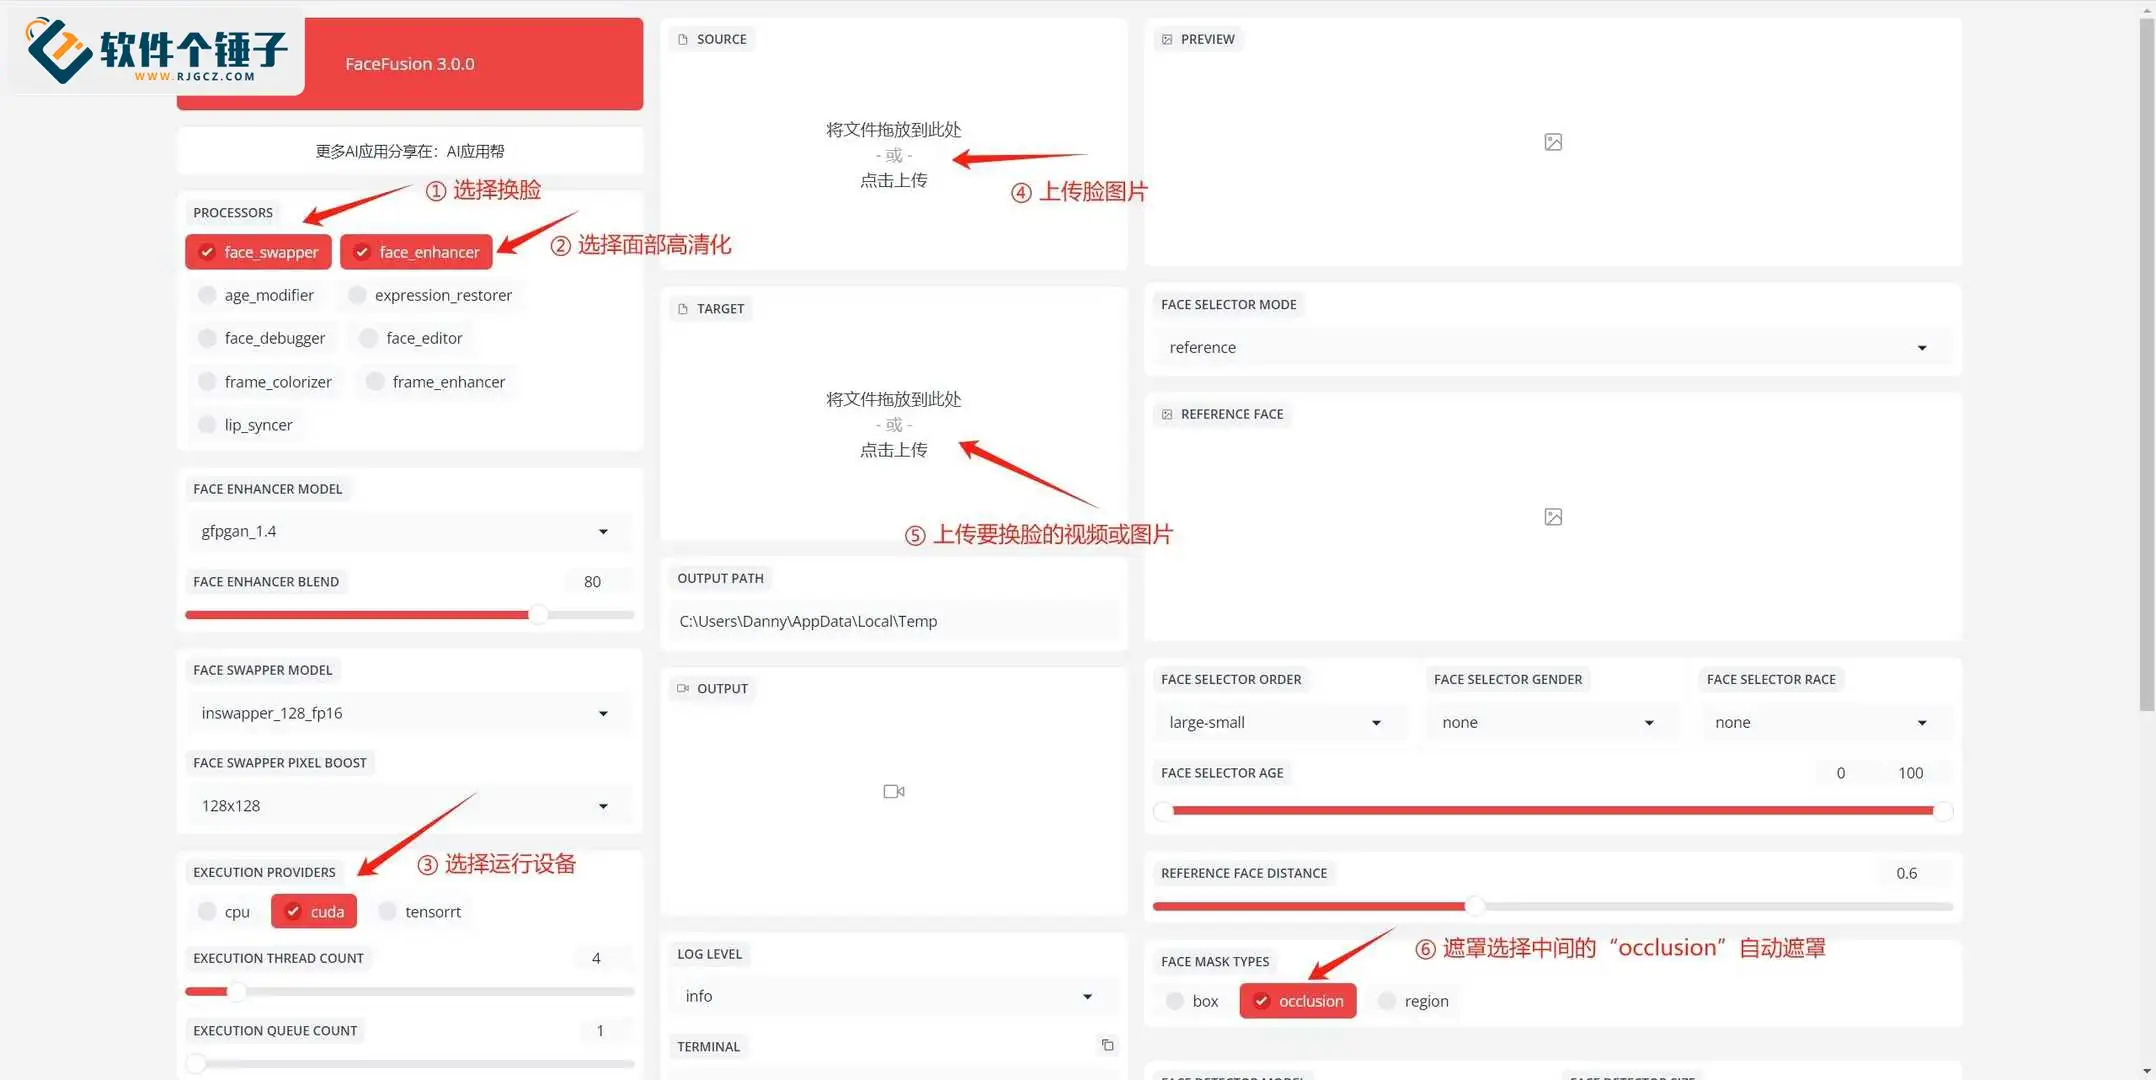Uncheck the face_swapper processor

tap(258, 252)
